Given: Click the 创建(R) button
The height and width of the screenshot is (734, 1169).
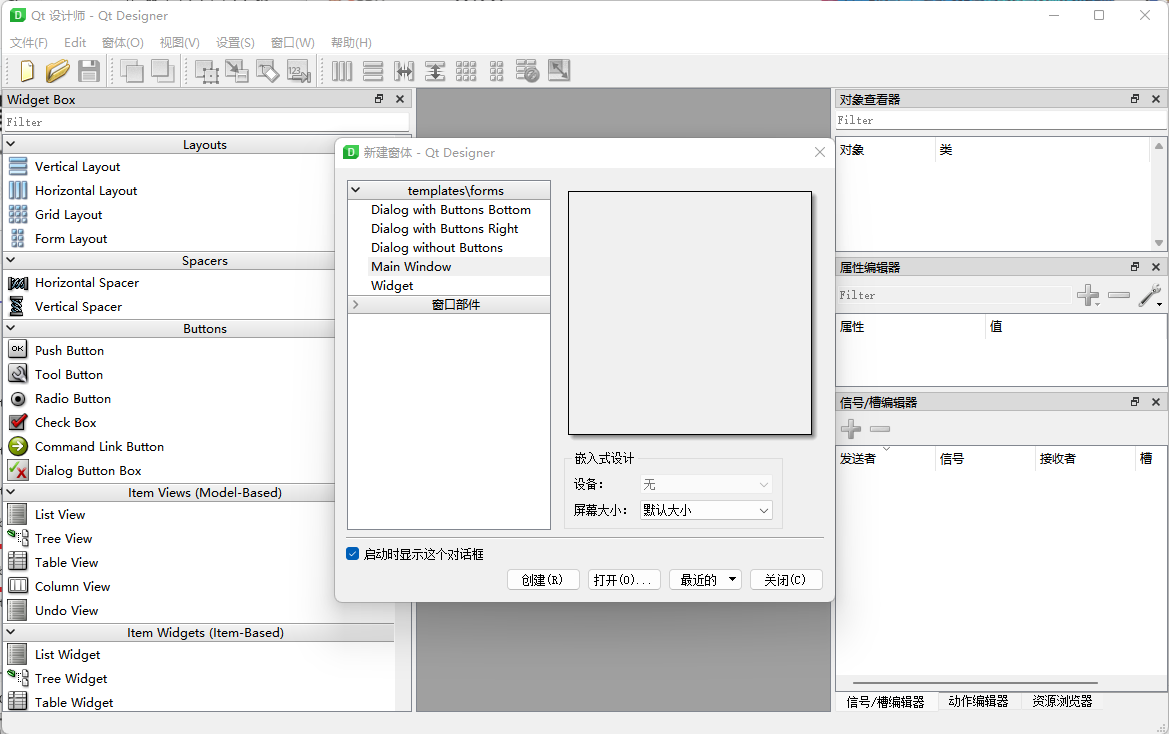Looking at the screenshot, I should [543, 580].
